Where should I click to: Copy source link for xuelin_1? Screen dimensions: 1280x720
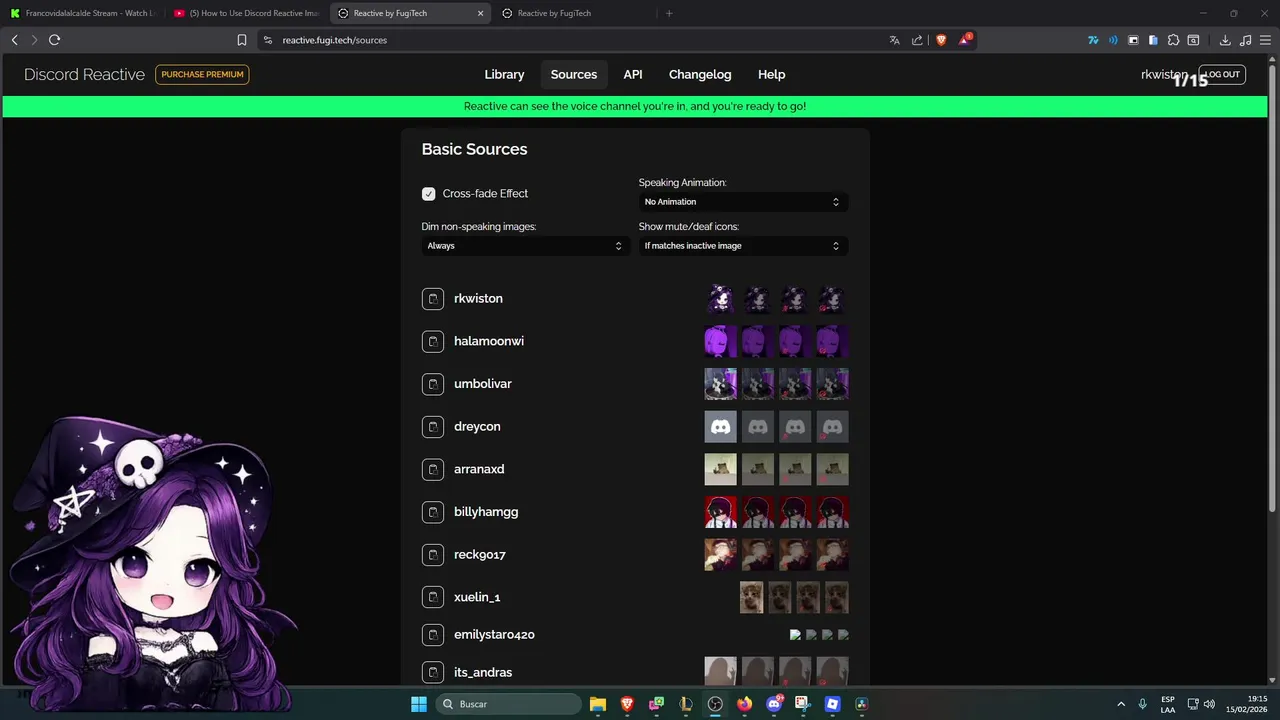pos(432,597)
